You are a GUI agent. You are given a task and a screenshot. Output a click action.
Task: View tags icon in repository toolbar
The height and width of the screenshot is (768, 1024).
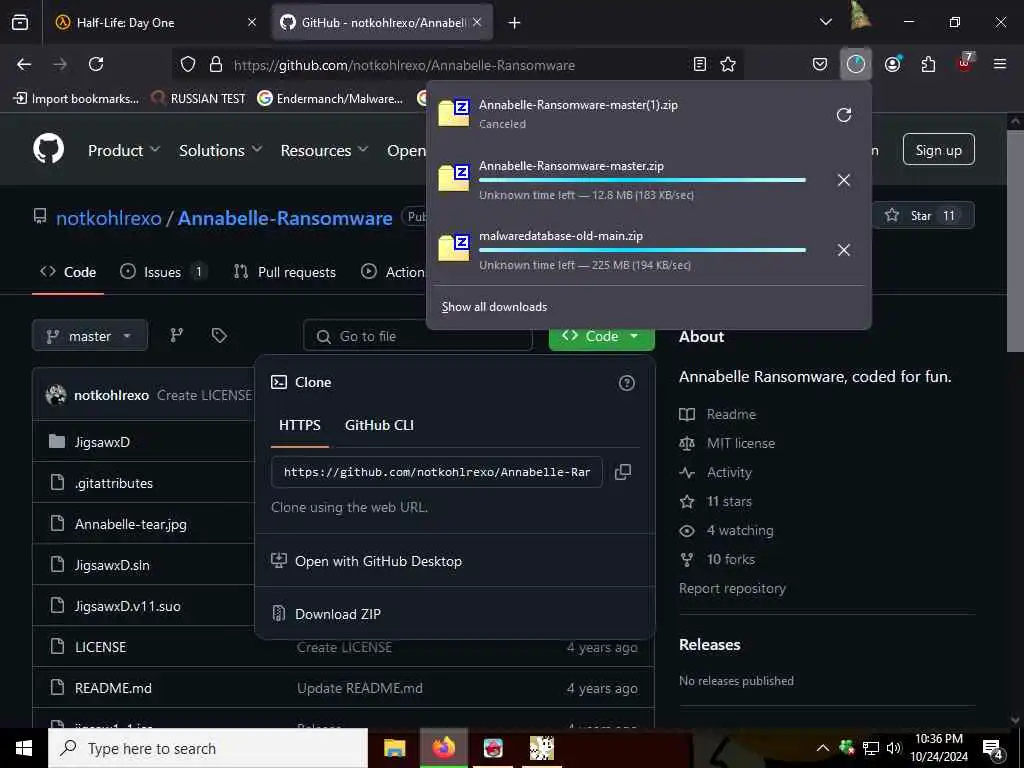click(x=219, y=336)
